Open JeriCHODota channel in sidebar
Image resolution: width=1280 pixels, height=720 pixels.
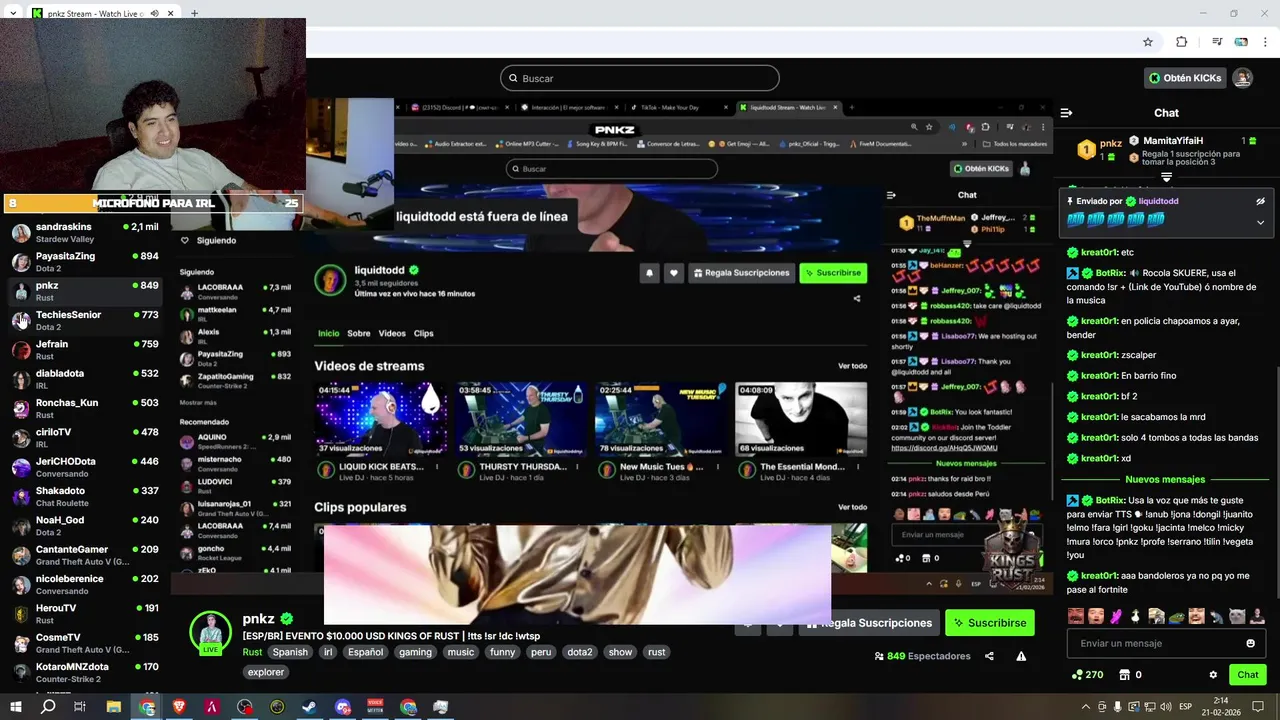[x=85, y=467]
